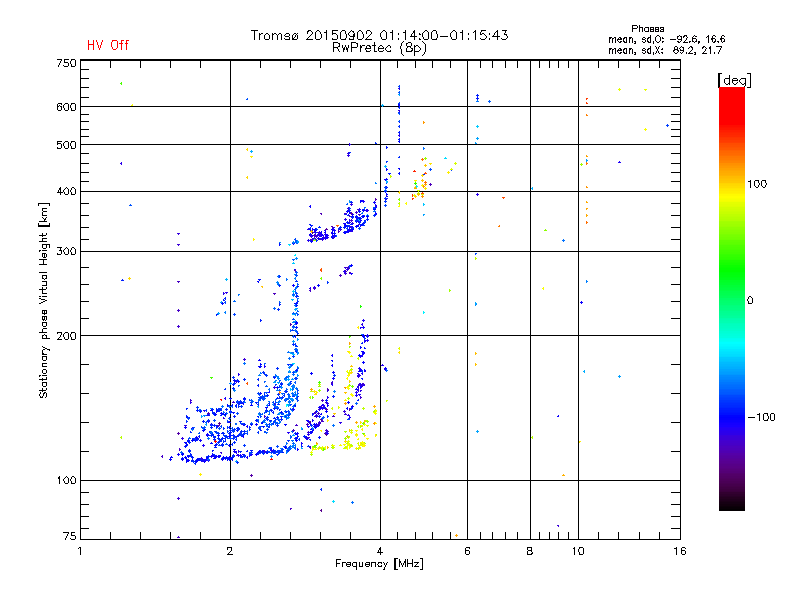Click the x-axis '16' tick label
Image resolution: width=800 pixels, height=600 pixels.
click(680, 551)
